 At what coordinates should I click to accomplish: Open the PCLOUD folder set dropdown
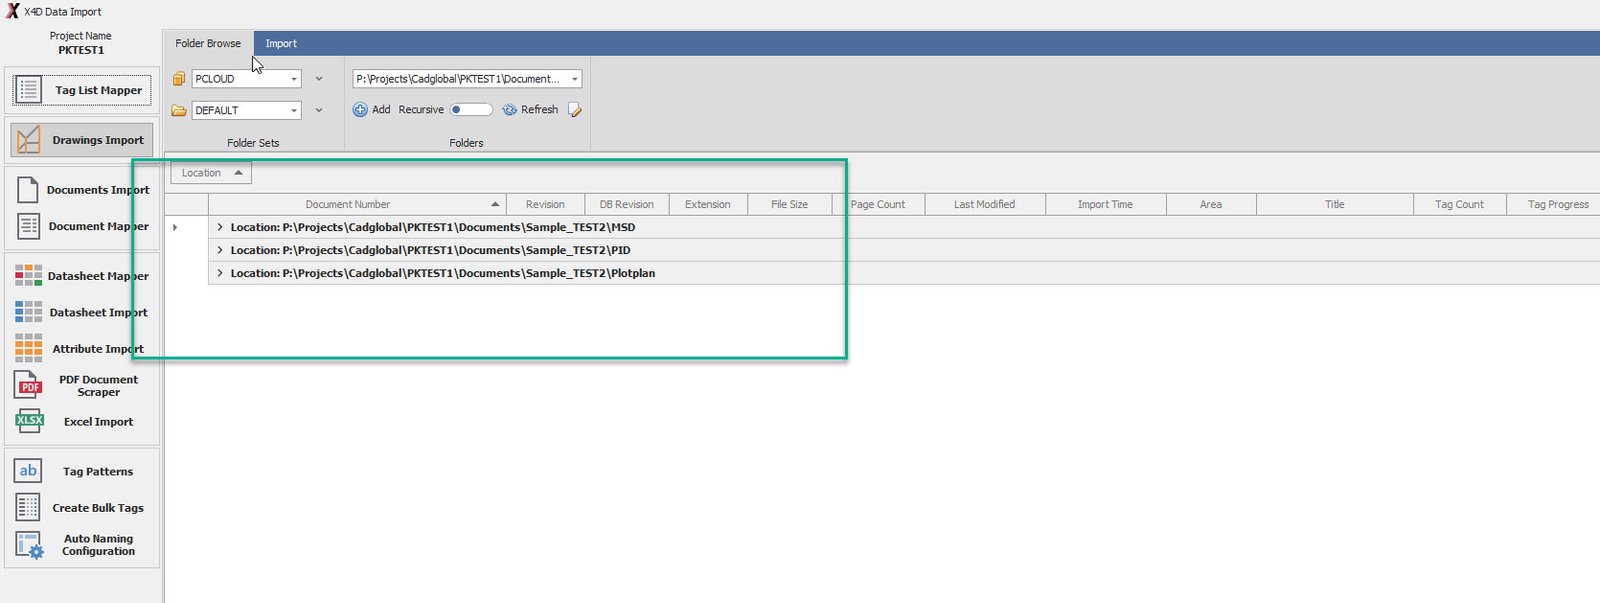[x=294, y=79]
